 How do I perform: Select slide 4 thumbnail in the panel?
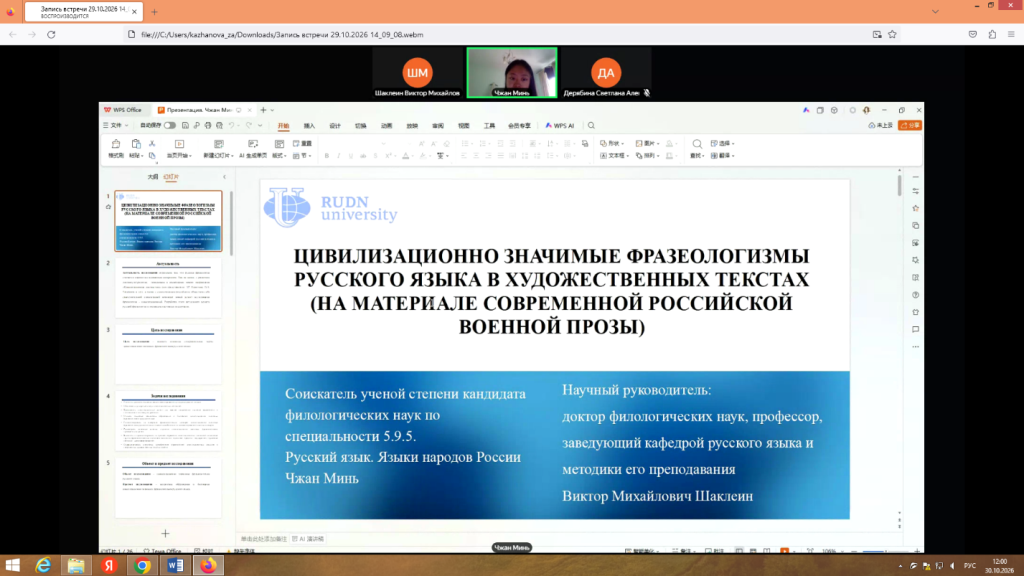point(168,421)
